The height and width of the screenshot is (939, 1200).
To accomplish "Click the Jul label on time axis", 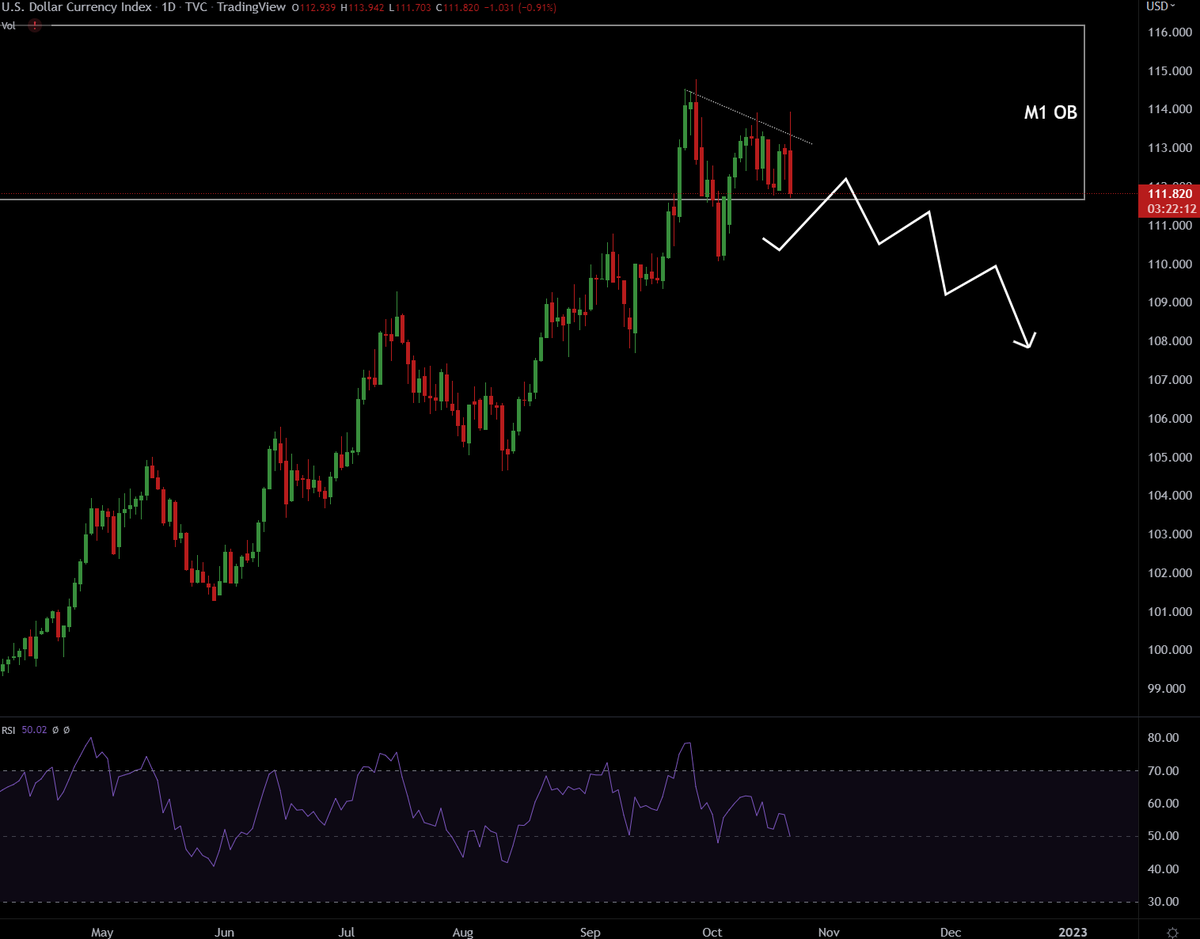I will (x=347, y=932).
